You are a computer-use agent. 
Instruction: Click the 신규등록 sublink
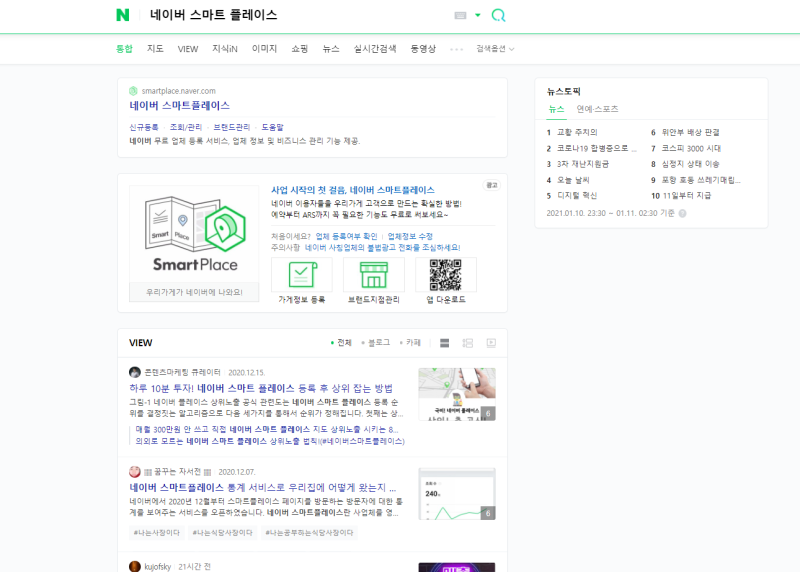coord(144,127)
